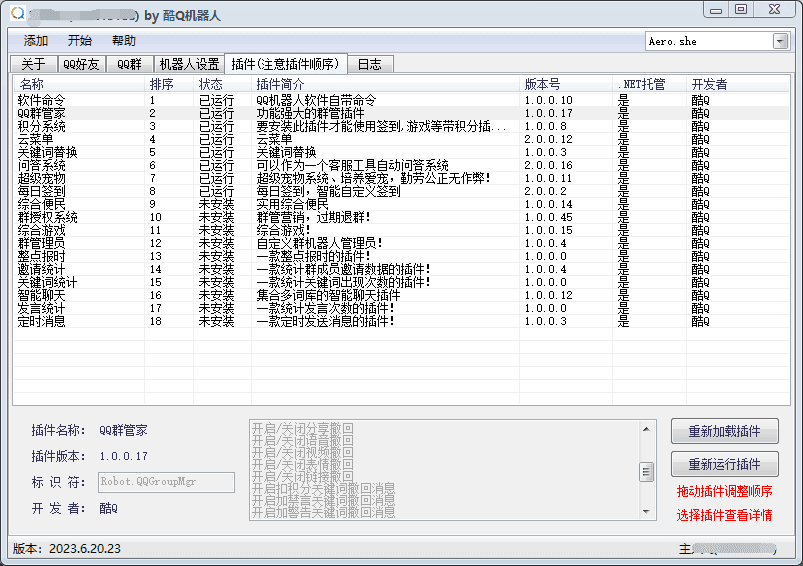Click the version 2023.6.20.23 status text
Screen dimensions: 803x566
pos(67,549)
